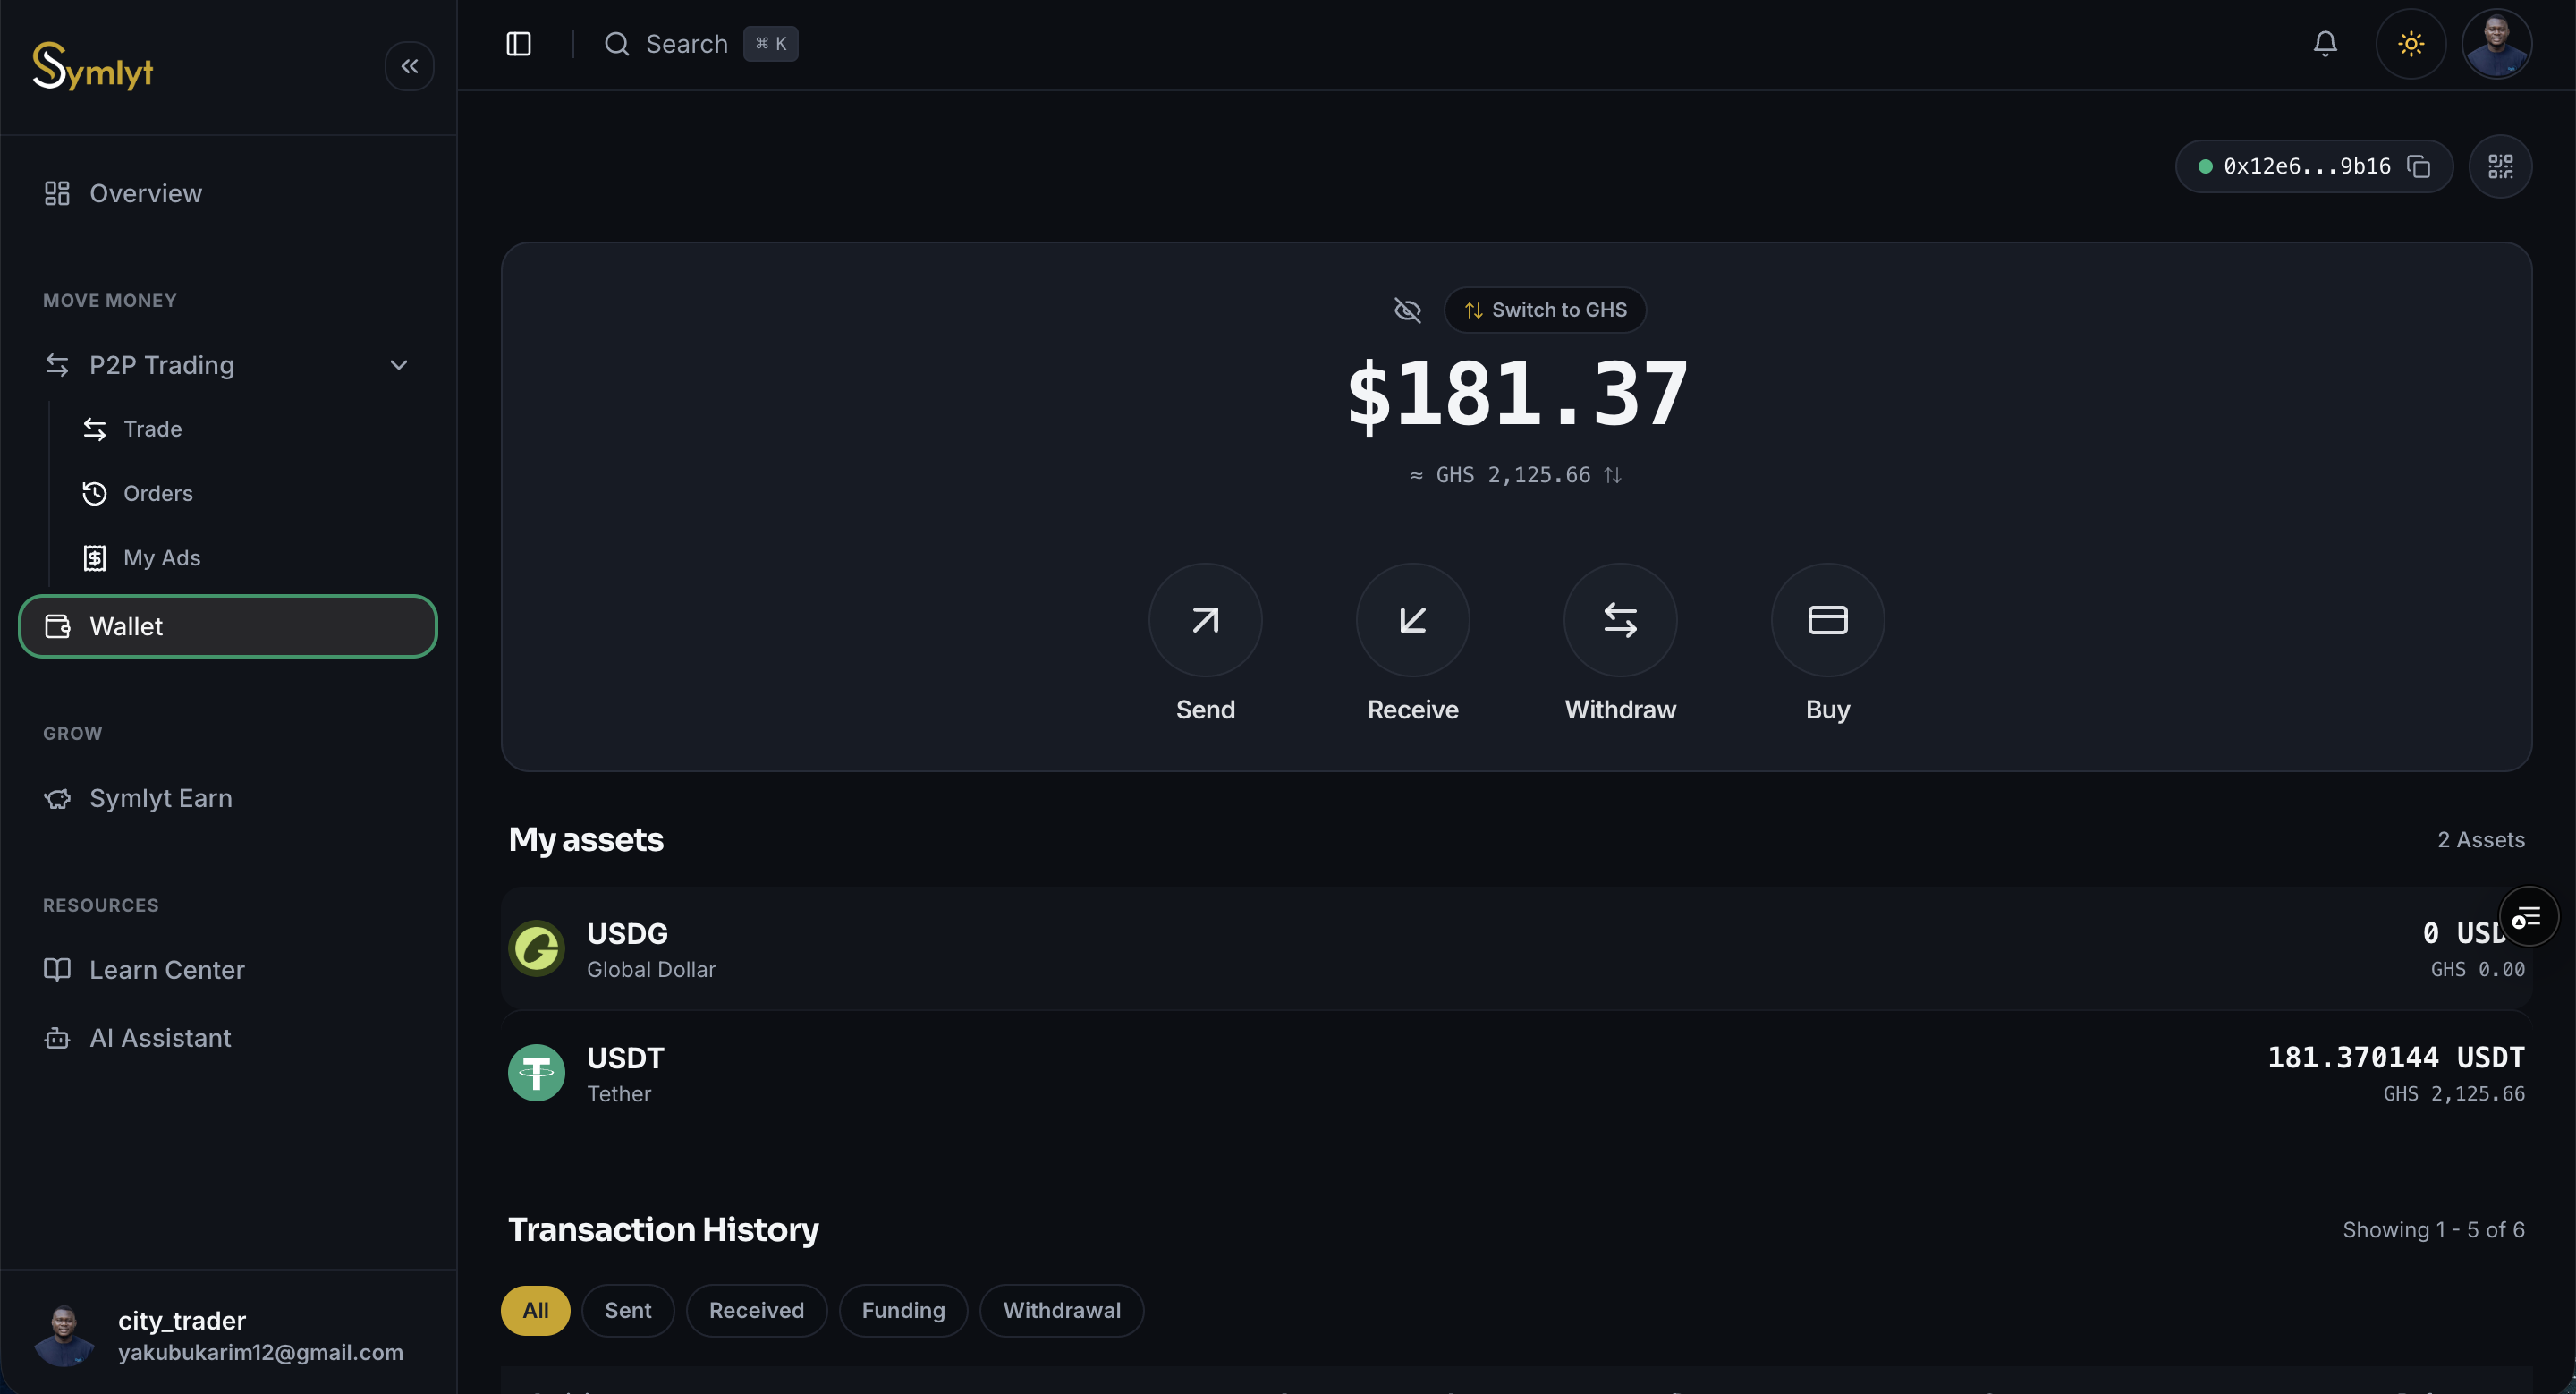Open the Learn Center
The image size is (2576, 1394).
pyautogui.click(x=228, y=970)
